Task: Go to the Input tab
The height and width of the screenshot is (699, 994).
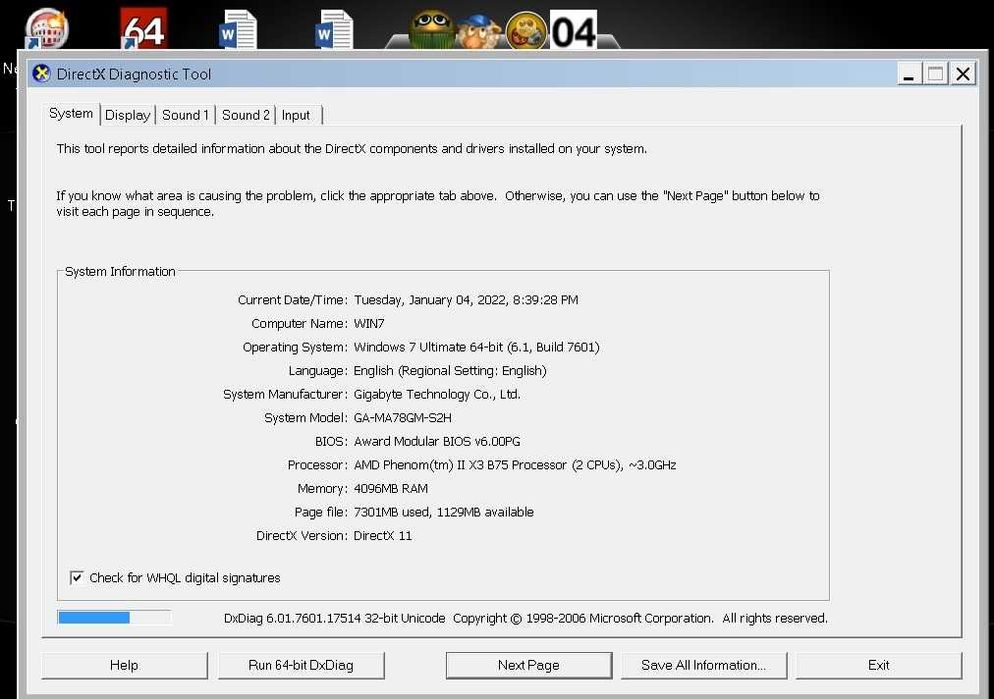Action: click(296, 115)
